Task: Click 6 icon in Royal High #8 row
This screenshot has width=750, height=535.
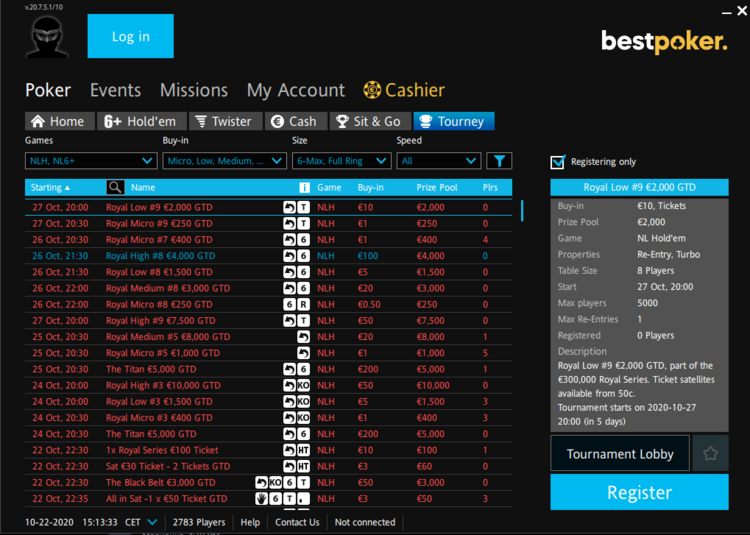Action: click(x=303, y=256)
